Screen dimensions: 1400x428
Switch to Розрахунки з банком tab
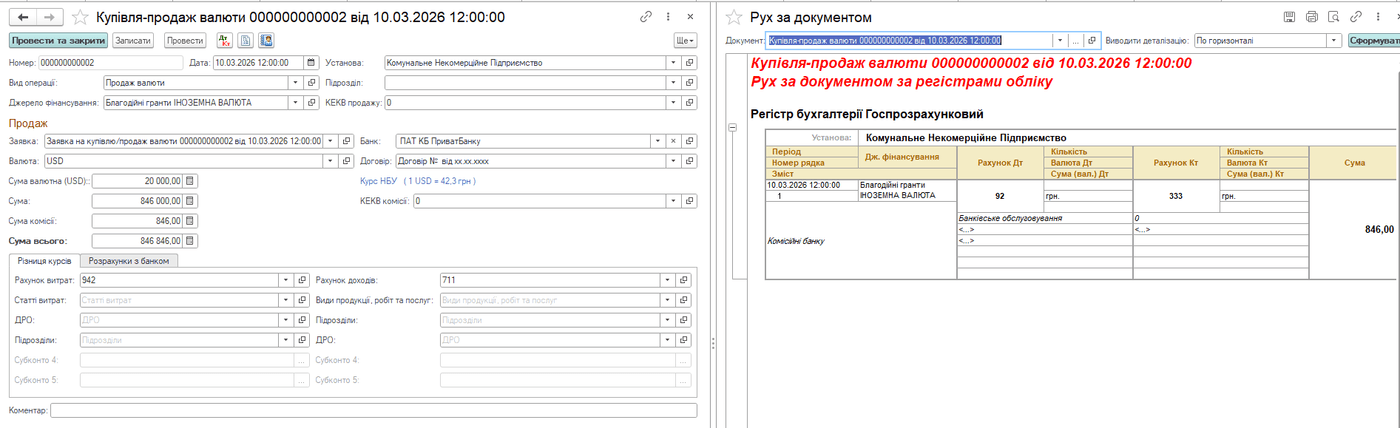point(131,261)
